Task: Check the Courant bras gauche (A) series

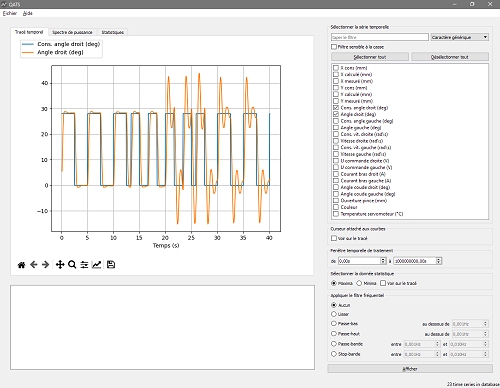Action: click(x=336, y=181)
